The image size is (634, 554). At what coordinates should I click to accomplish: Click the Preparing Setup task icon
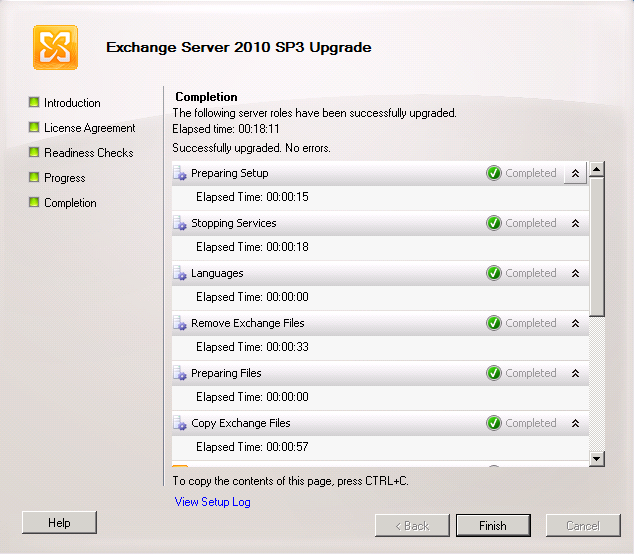coord(180,173)
